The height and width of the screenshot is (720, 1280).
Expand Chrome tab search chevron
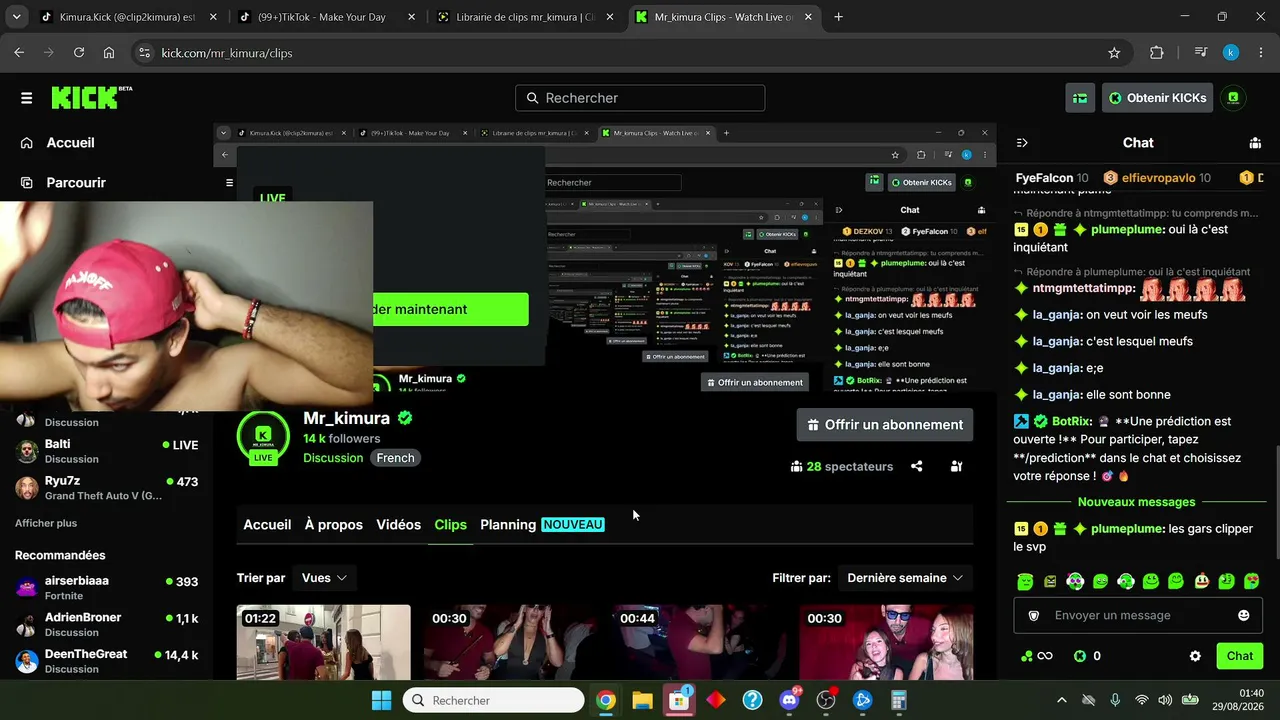coord(17,17)
